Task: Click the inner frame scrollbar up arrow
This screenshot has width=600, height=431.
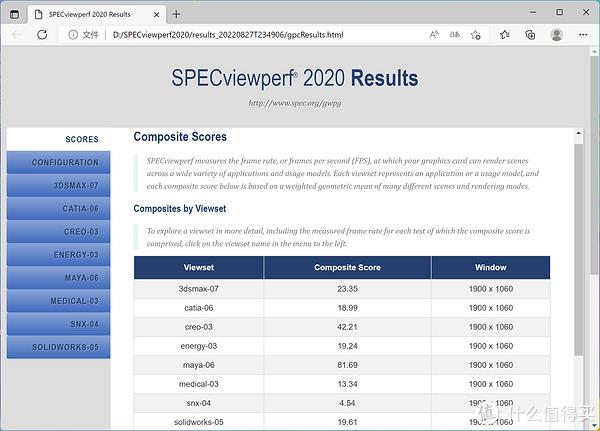Action: [x=578, y=133]
